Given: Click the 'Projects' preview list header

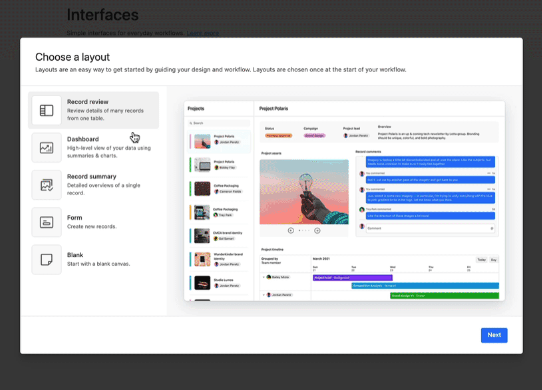Looking at the screenshot, I should point(196,109).
